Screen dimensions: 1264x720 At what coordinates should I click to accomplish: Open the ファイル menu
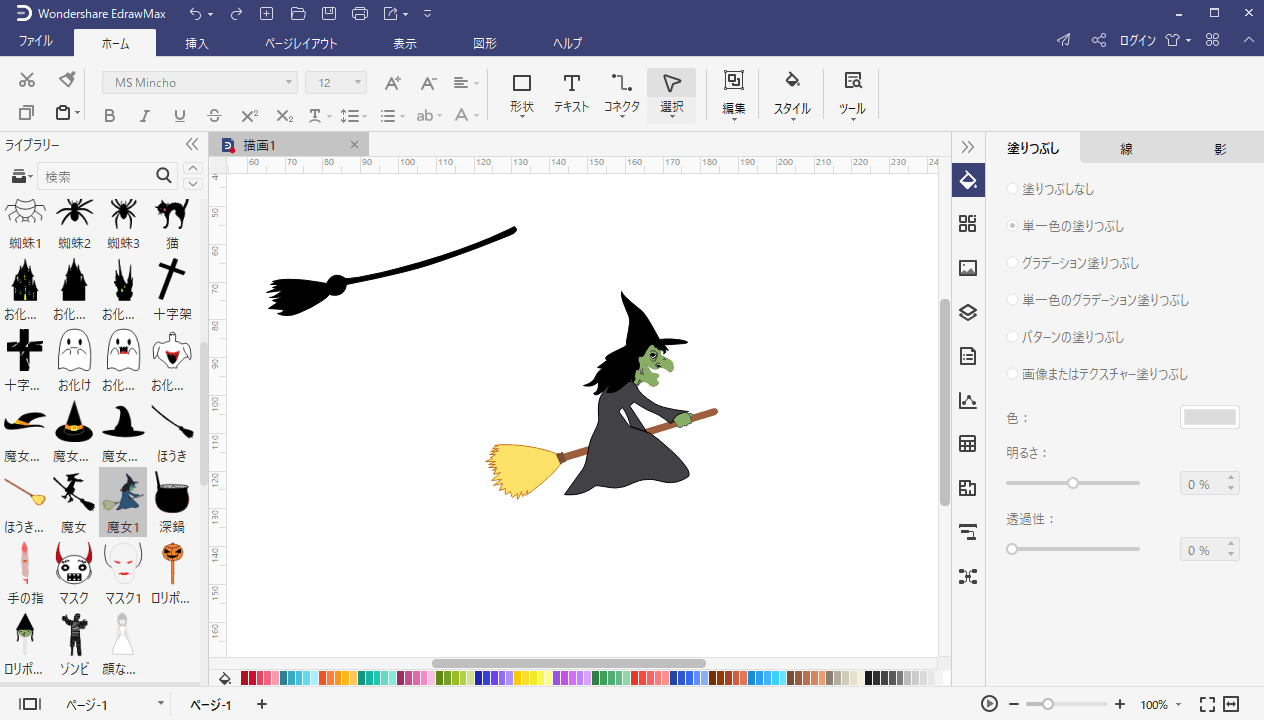pyautogui.click(x=36, y=42)
